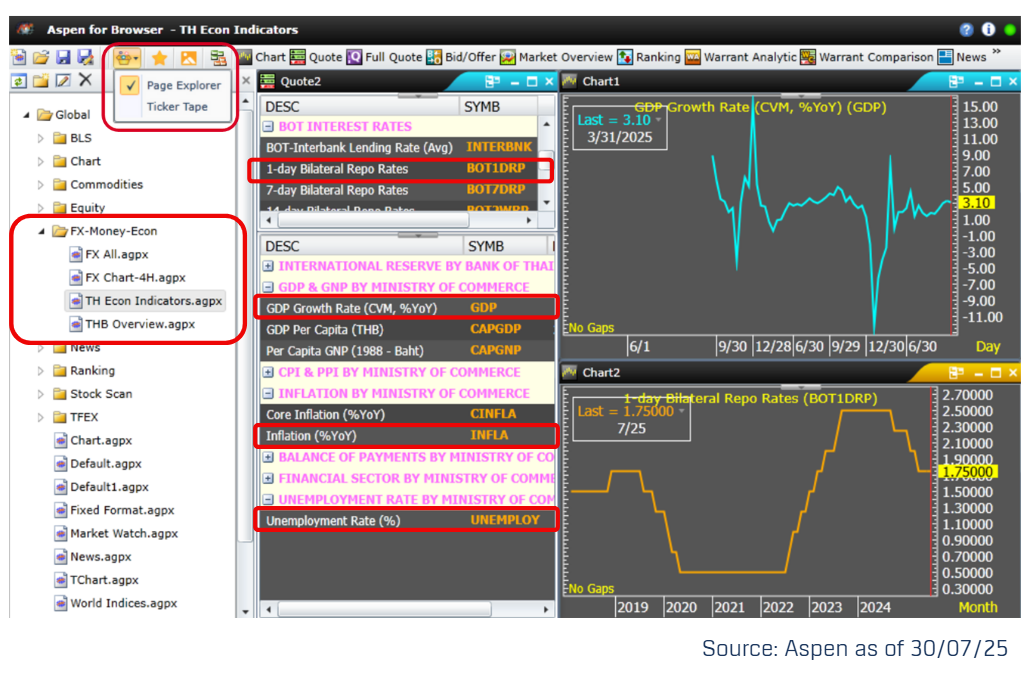
Task: Open Warrant Analytic from the toolbar
Action: click(x=741, y=57)
